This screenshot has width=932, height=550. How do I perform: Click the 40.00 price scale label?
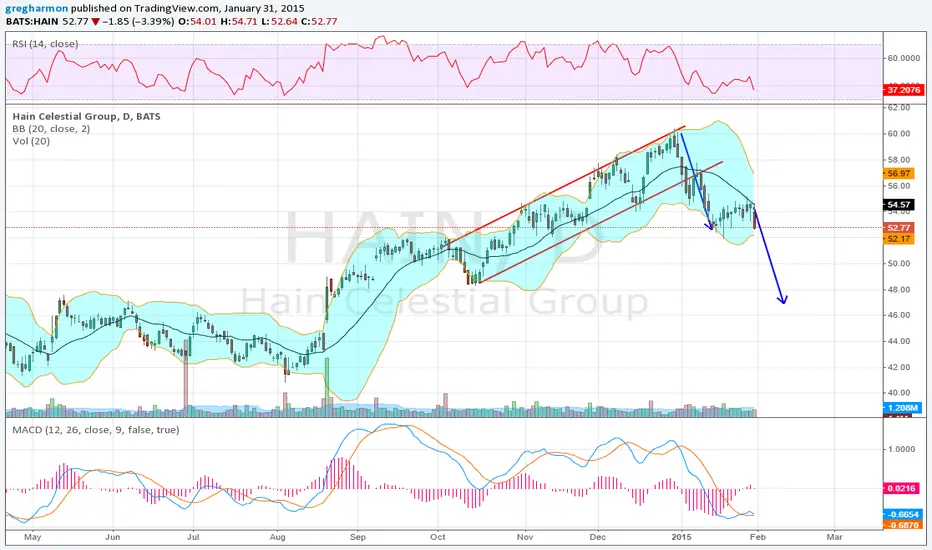(899, 393)
